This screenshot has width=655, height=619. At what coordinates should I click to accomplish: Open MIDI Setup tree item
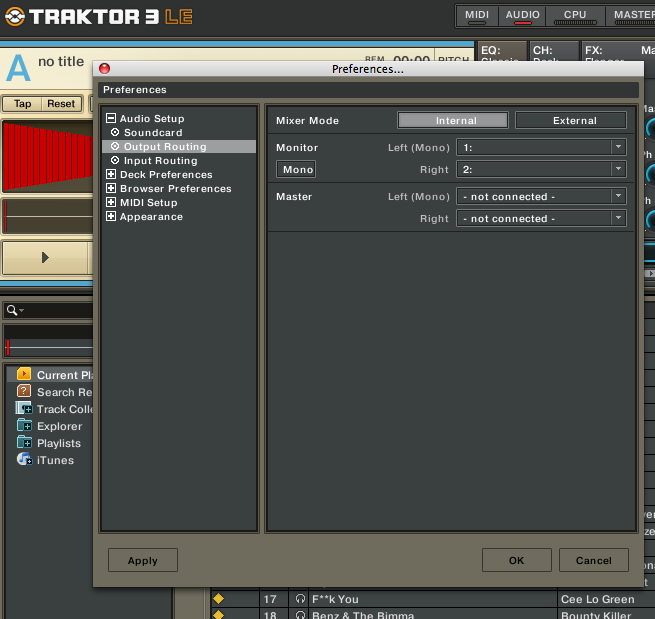149,203
